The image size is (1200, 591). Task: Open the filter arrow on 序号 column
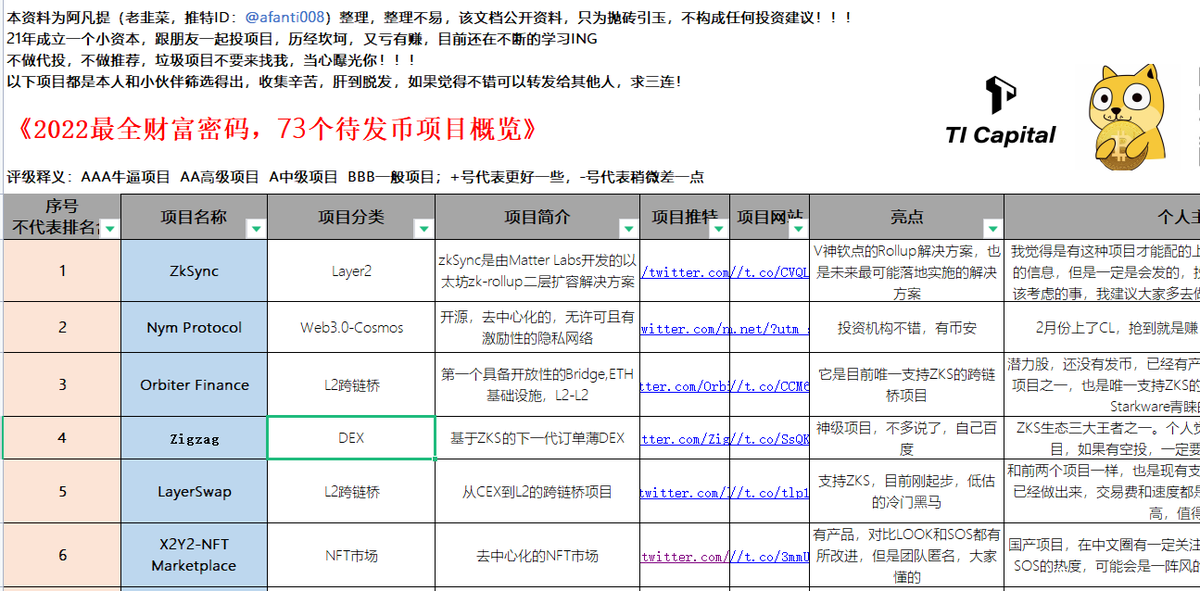coord(110,229)
